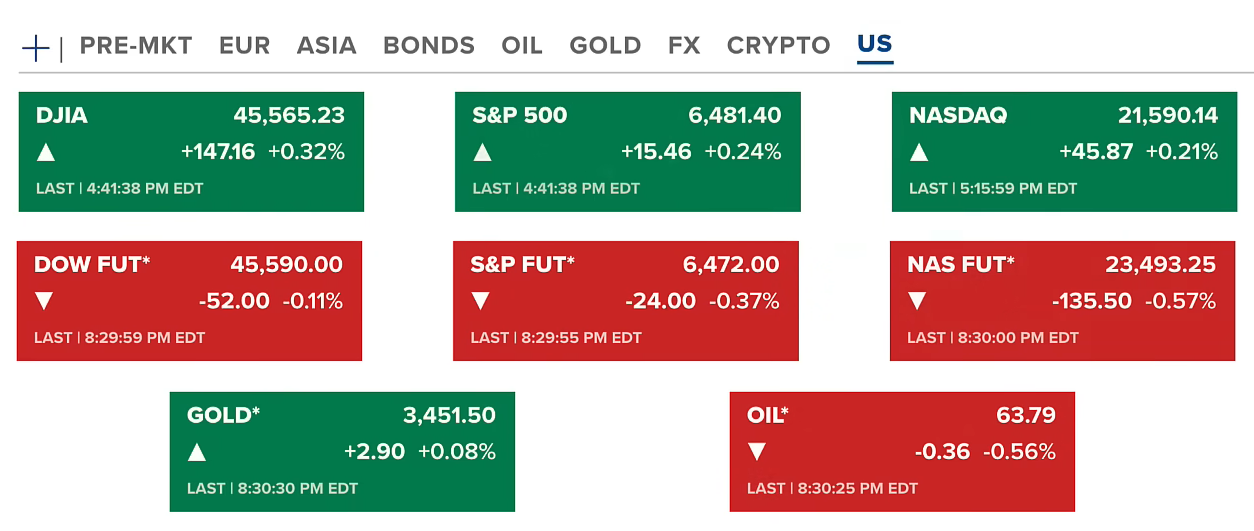Viewport: 1254px width, 531px height.
Task: Click the GOLD up triangle icon
Action: point(197,452)
